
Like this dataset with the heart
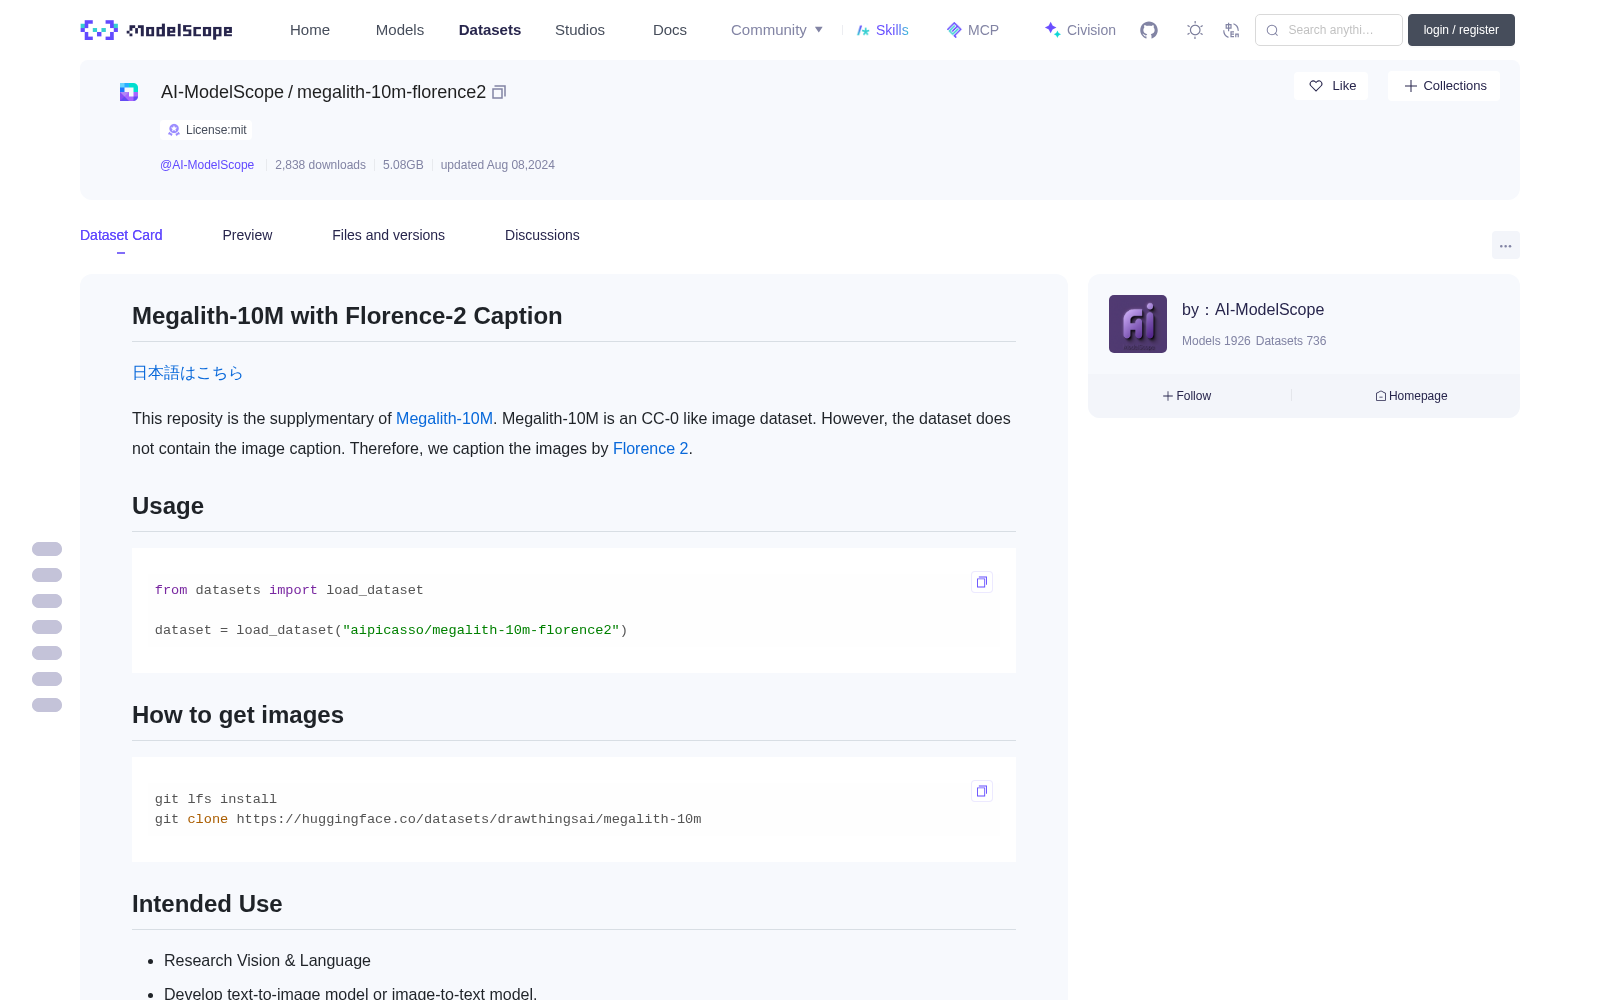click(1332, 86)
